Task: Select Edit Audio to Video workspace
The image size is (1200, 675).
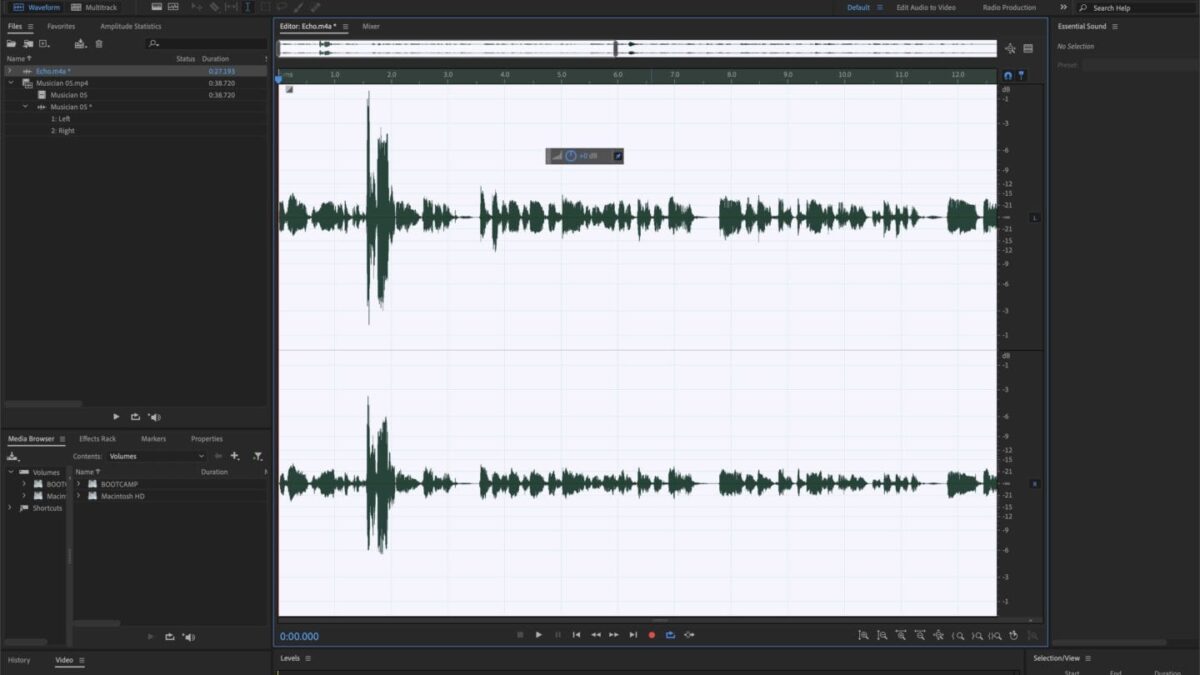Action: pyautogui.click(x=926, y=7)
